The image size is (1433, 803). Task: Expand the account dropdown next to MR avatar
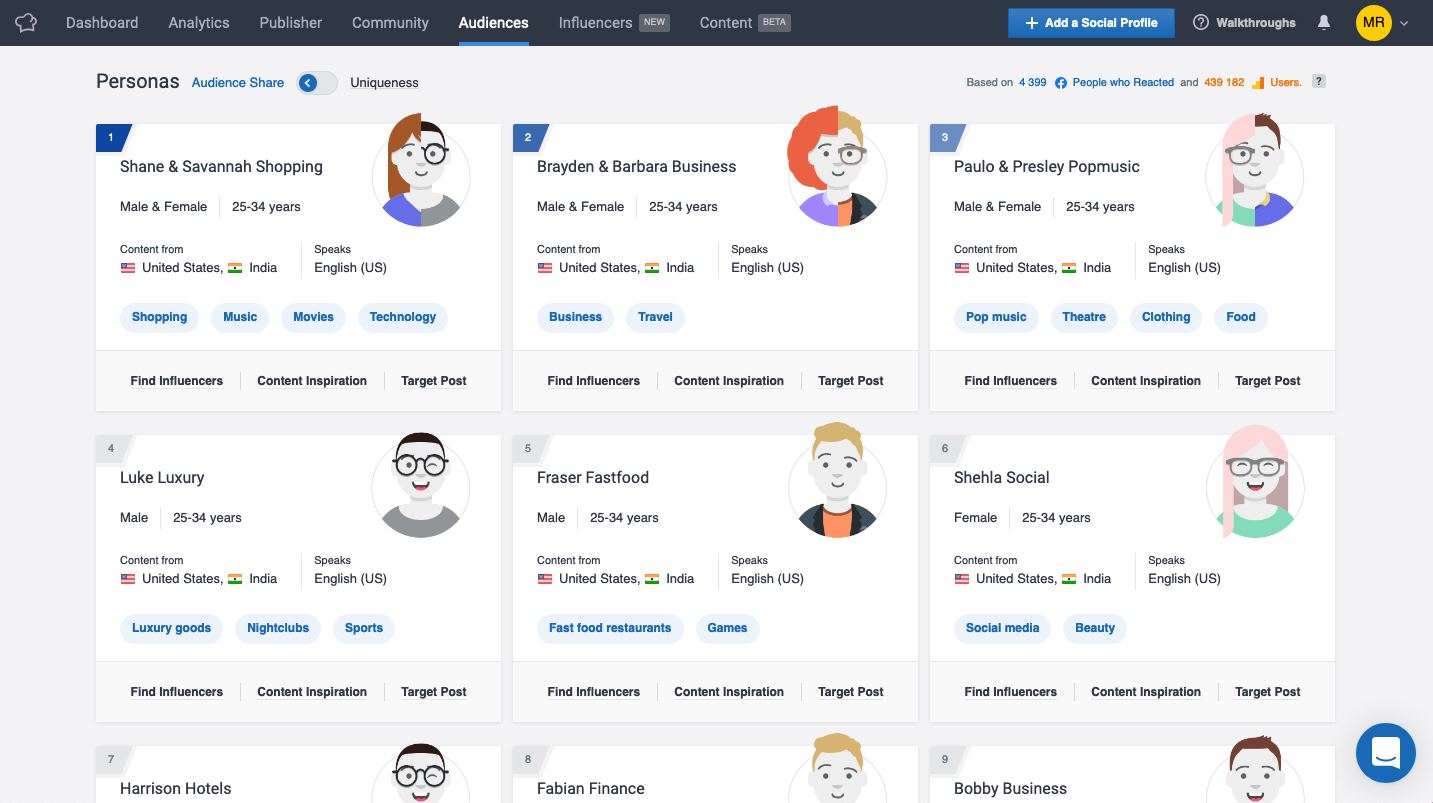(x=1402, y=22)
